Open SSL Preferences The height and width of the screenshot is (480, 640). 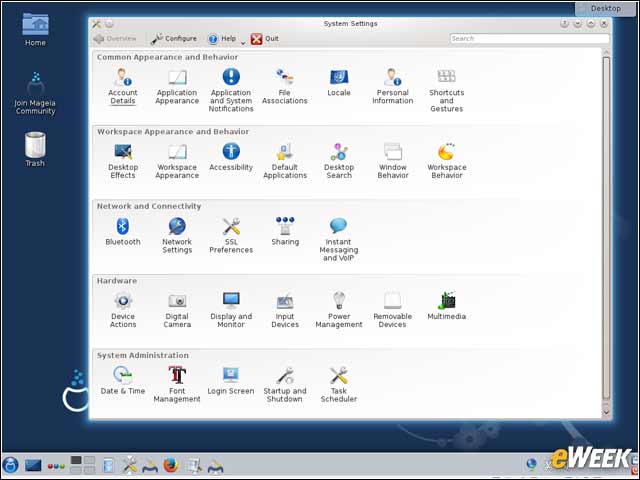pyautogui.click(x=231, y=236)
